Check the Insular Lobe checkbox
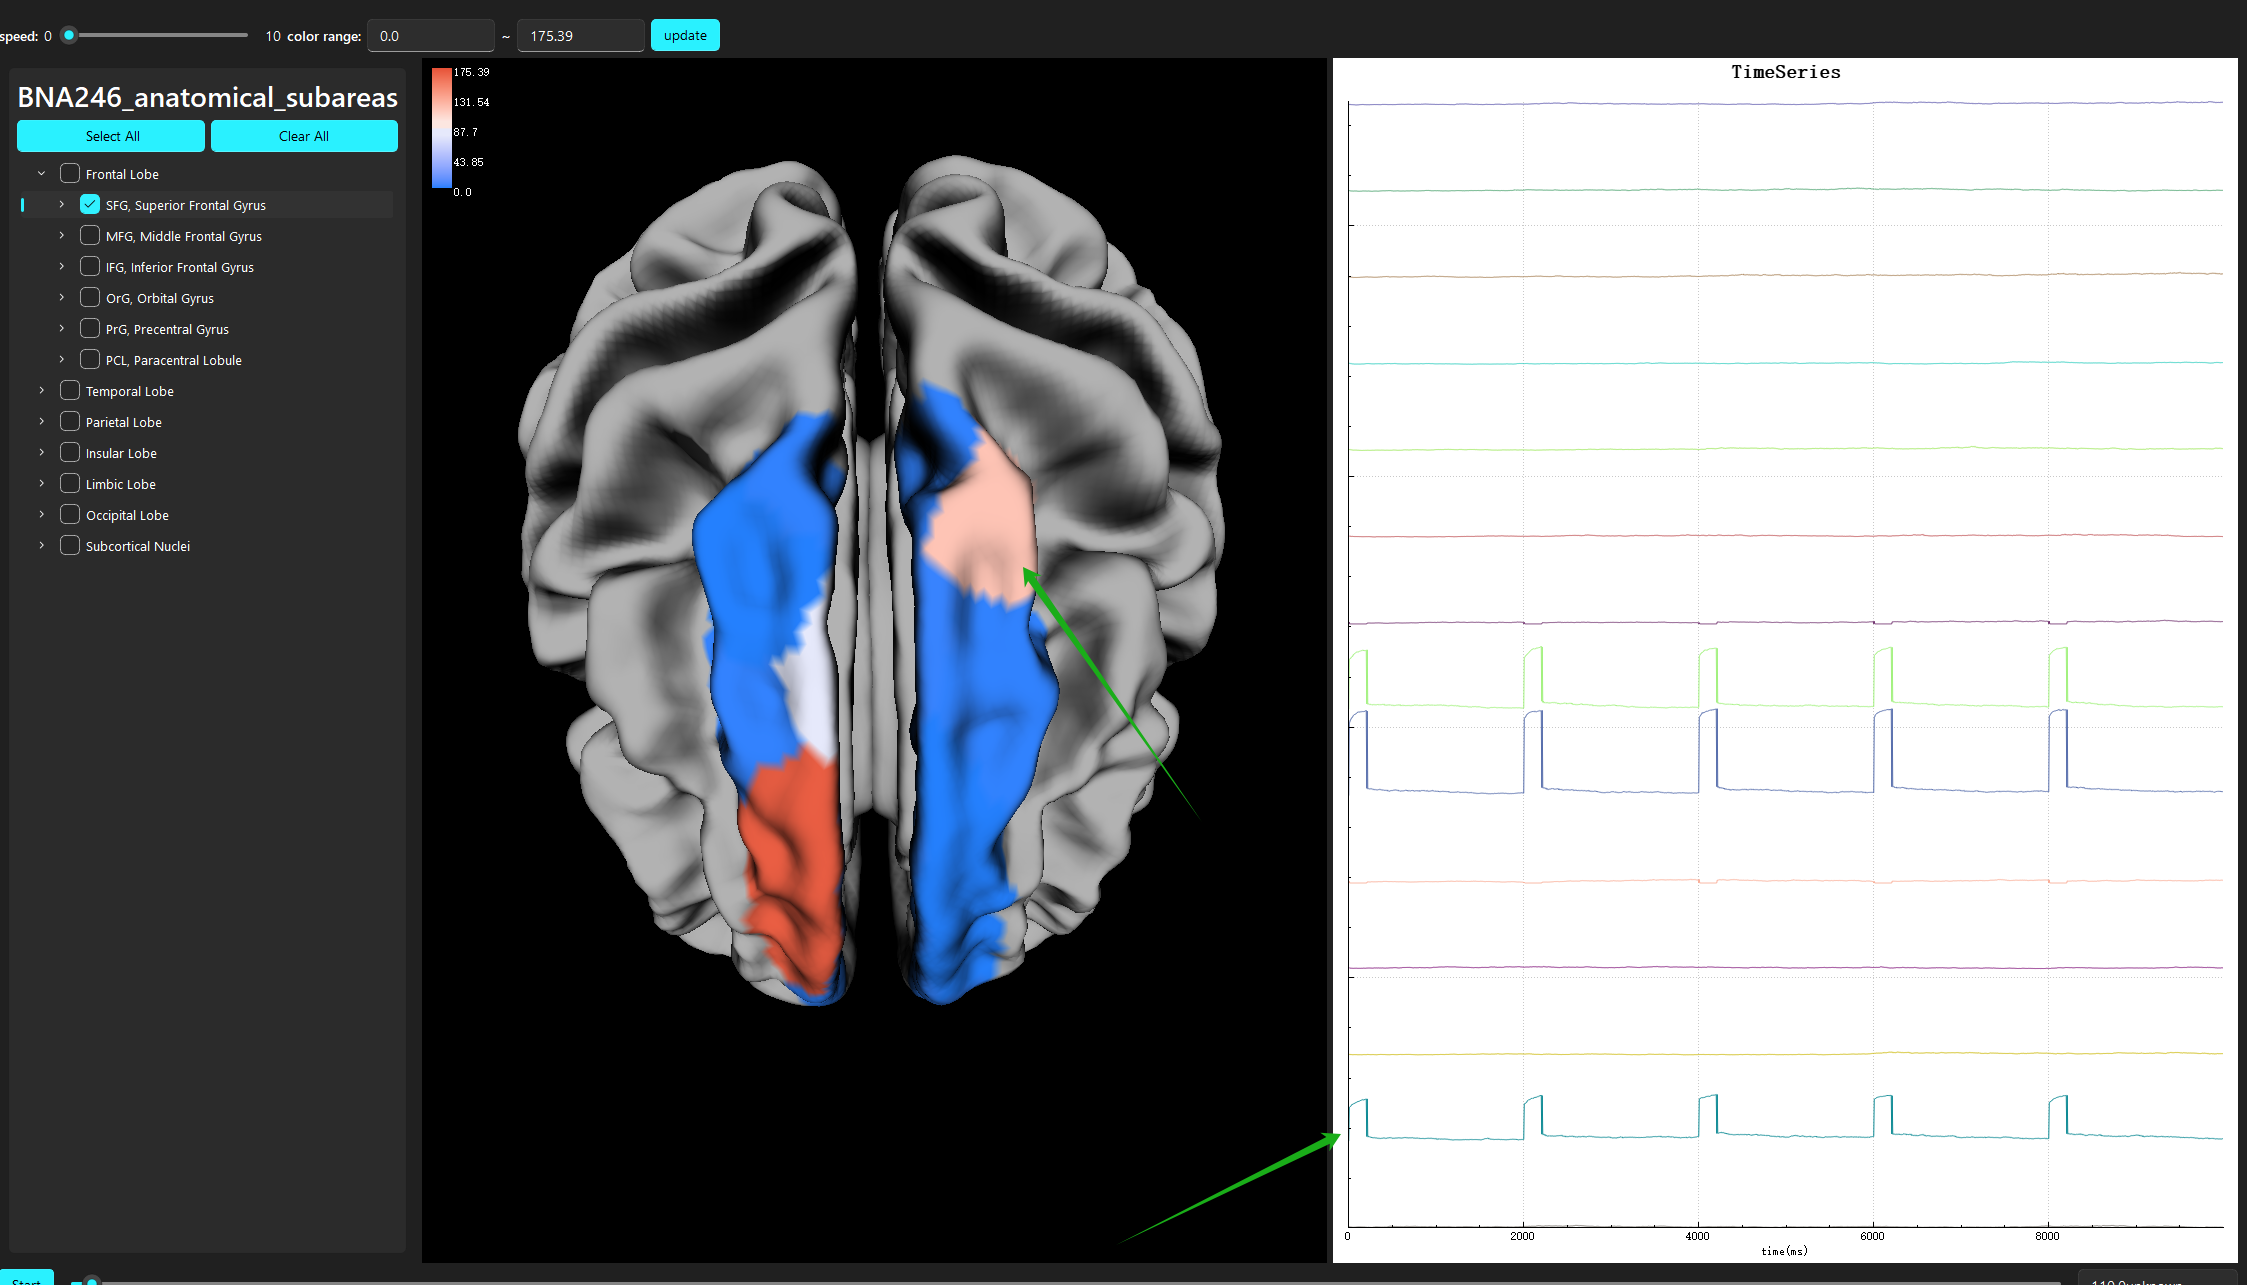This screenshot has height=1285, width=2247. [x=70, y=452]
